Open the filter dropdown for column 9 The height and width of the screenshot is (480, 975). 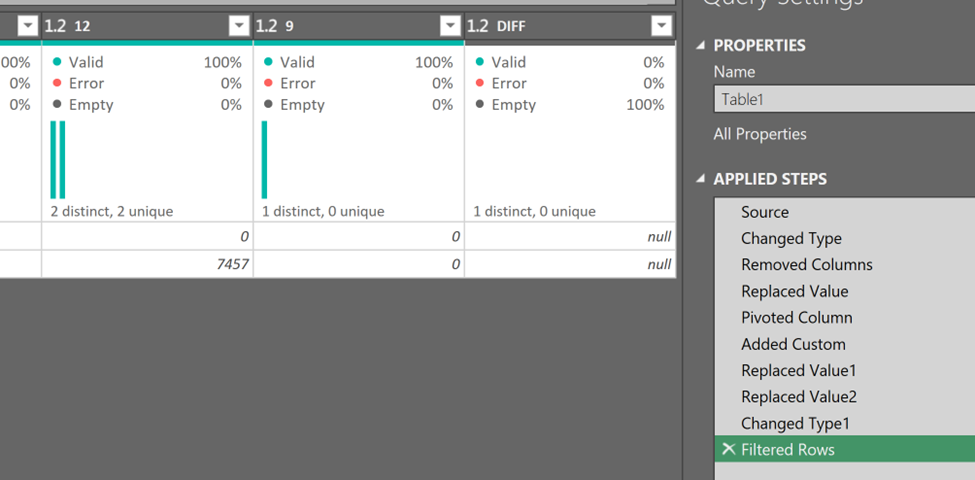point(450,26)
